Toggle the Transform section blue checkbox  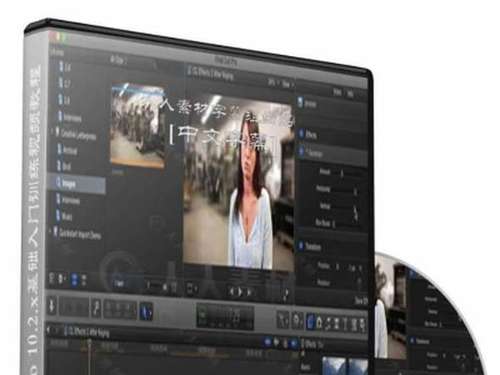(301, 246)
